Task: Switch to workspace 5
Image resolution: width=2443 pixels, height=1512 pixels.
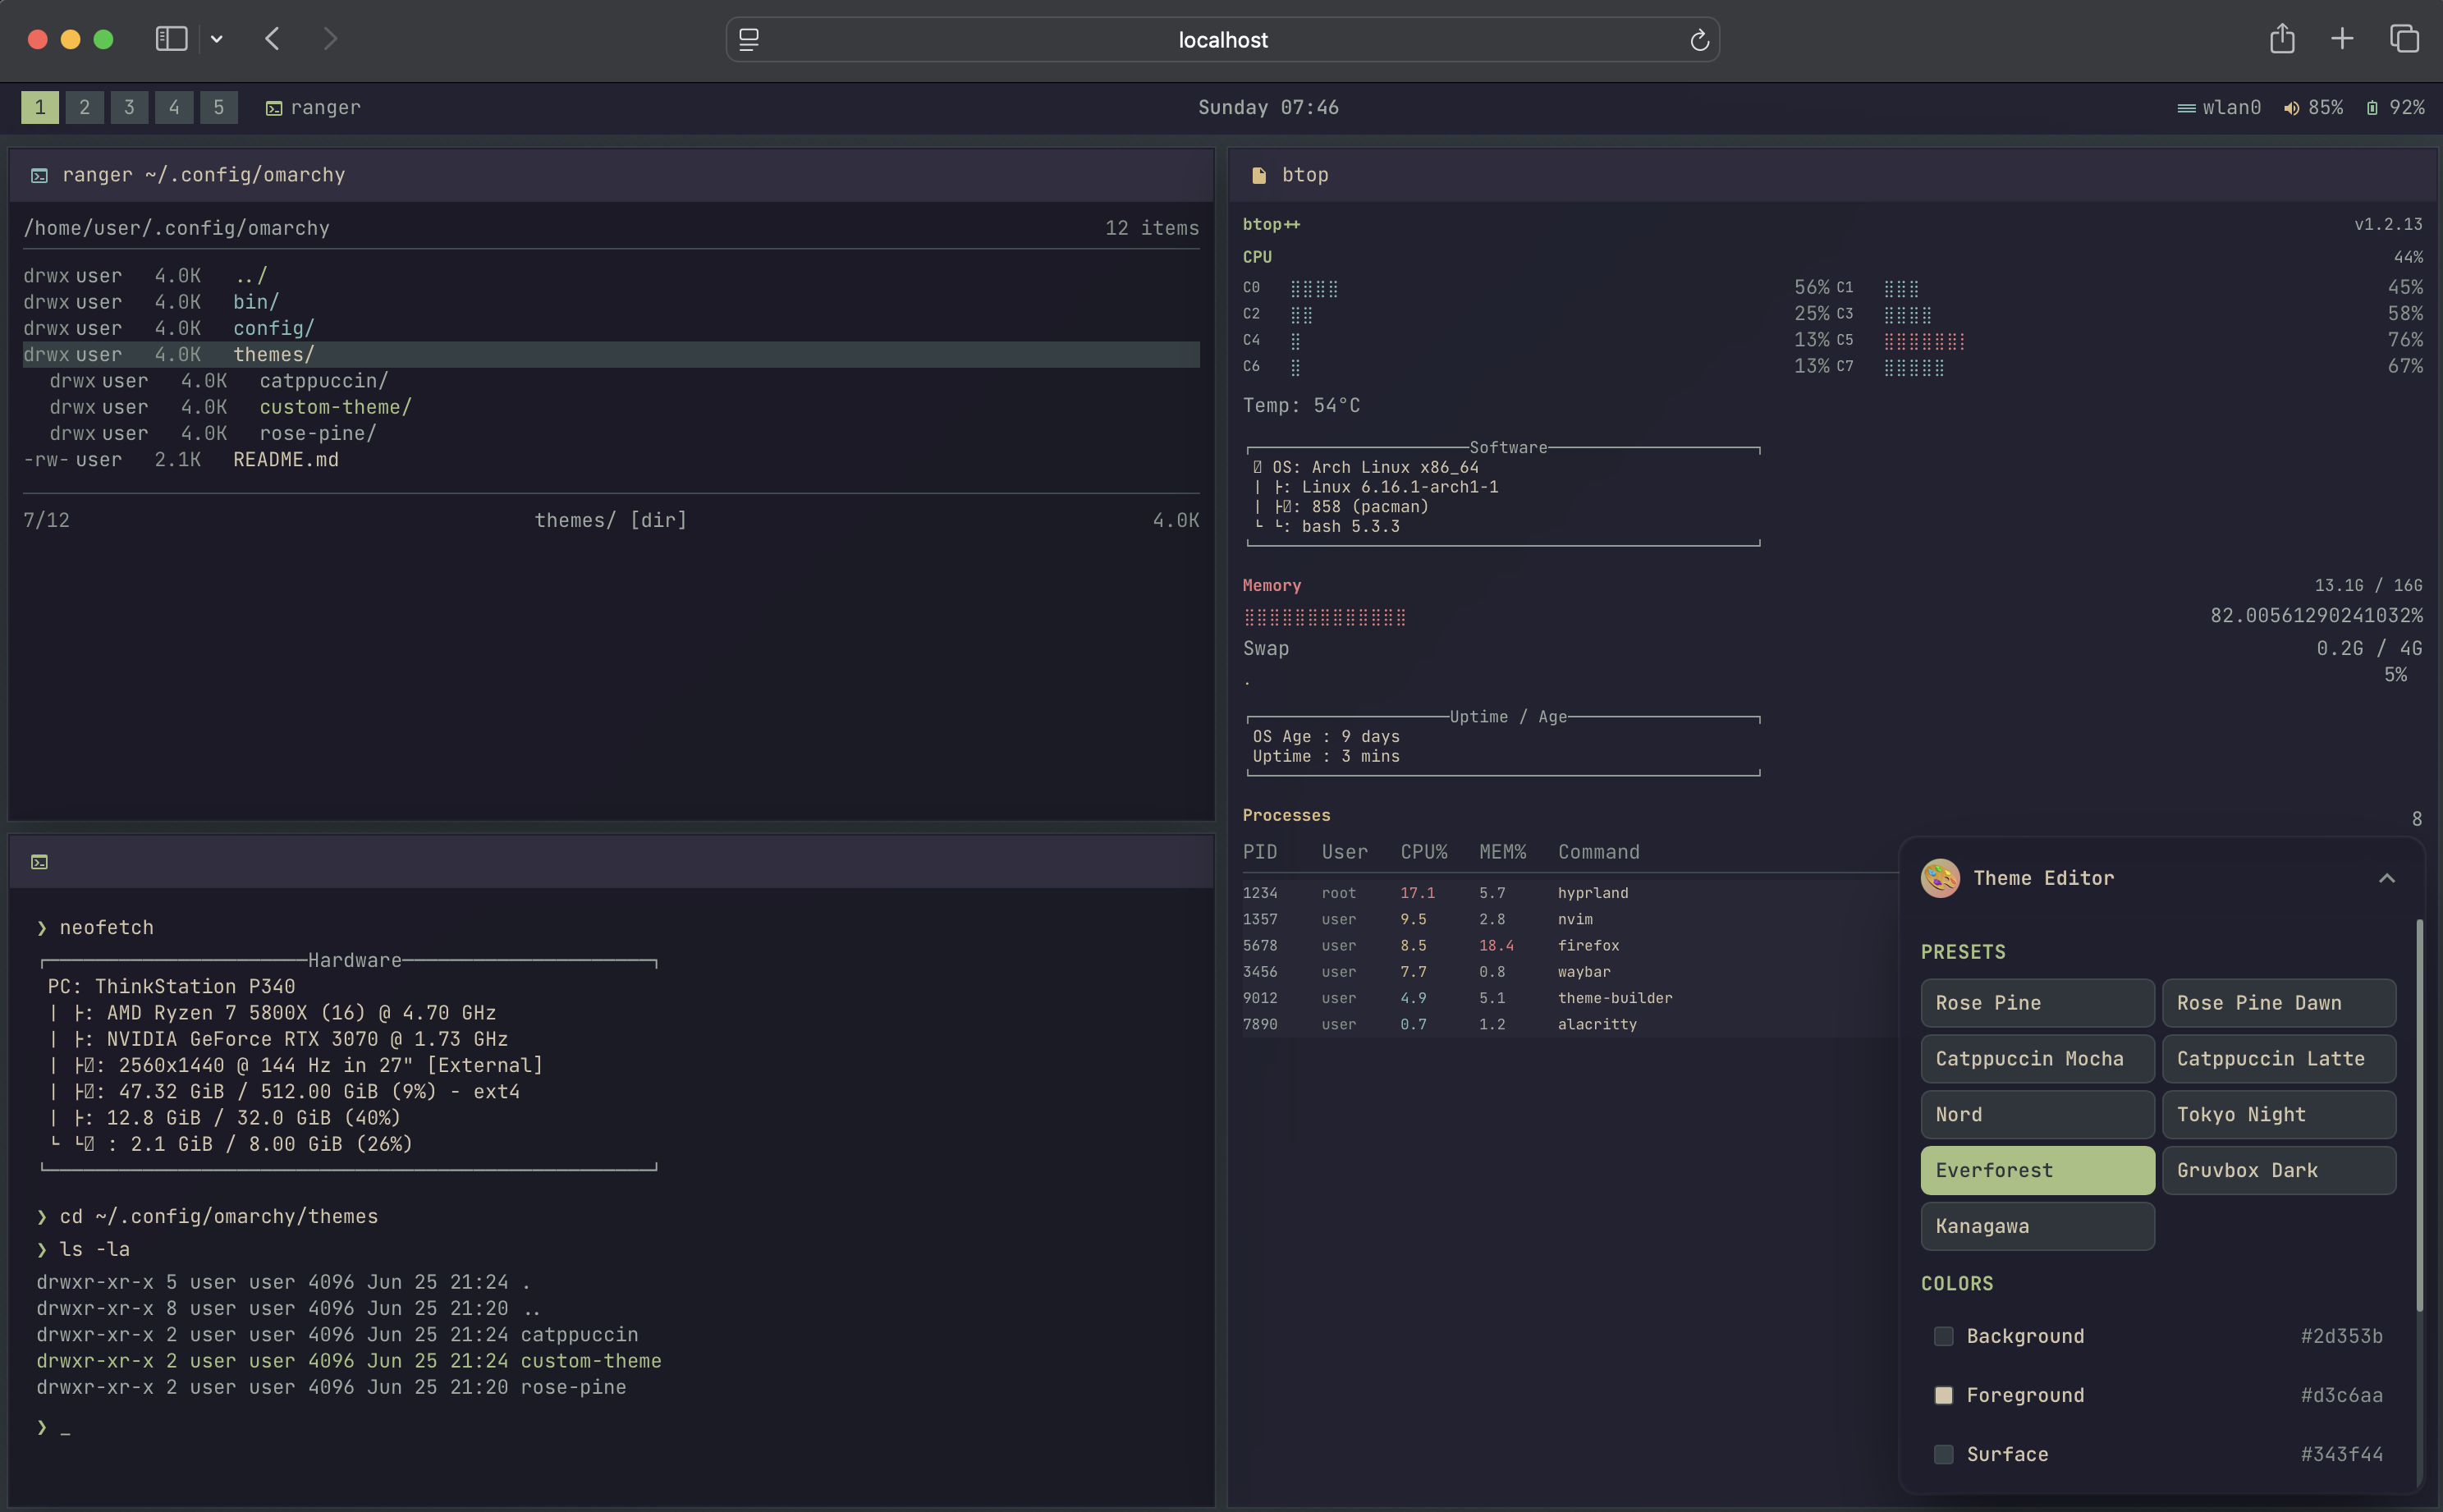Action: [x=218, y=107]
